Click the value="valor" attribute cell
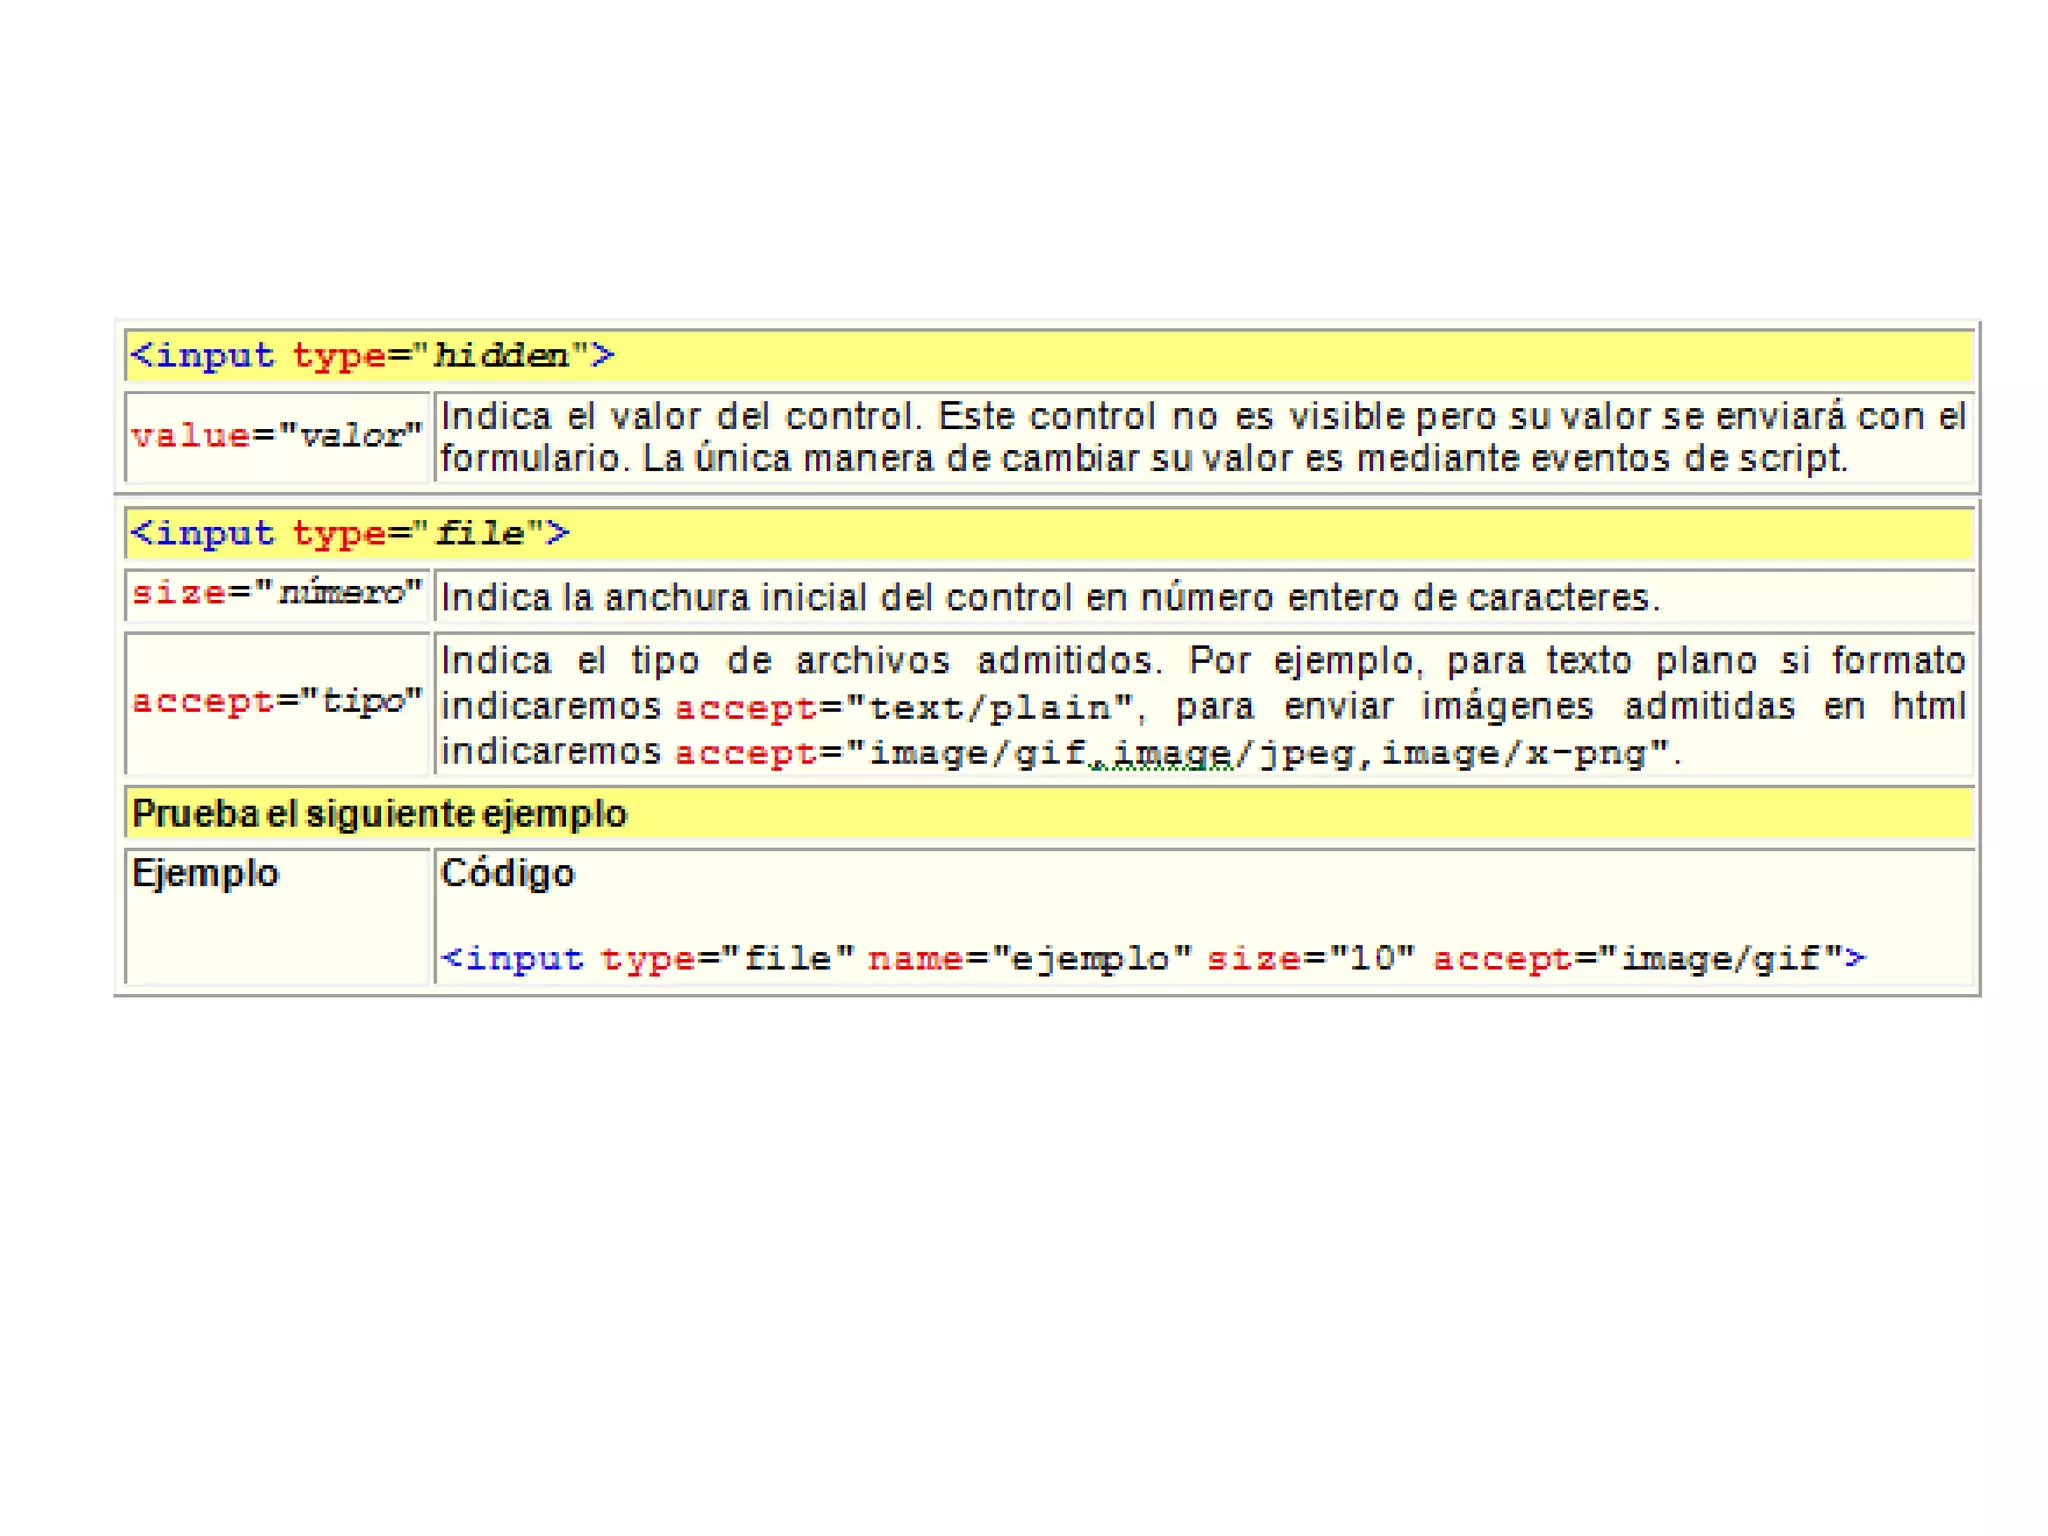The image size is (2048, 1536). (x=277, y=436)
